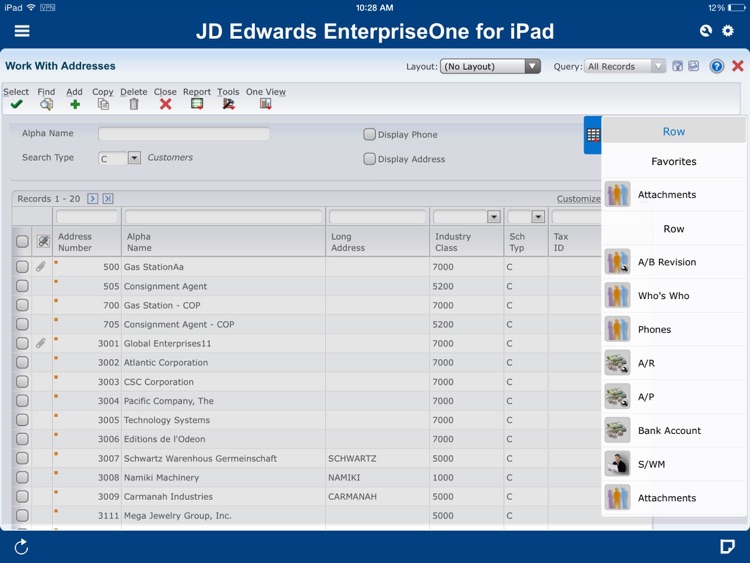This screenshot has width=750, height=563.
Task: Open Attachments under Favorites
Action: tap(673, 194)
